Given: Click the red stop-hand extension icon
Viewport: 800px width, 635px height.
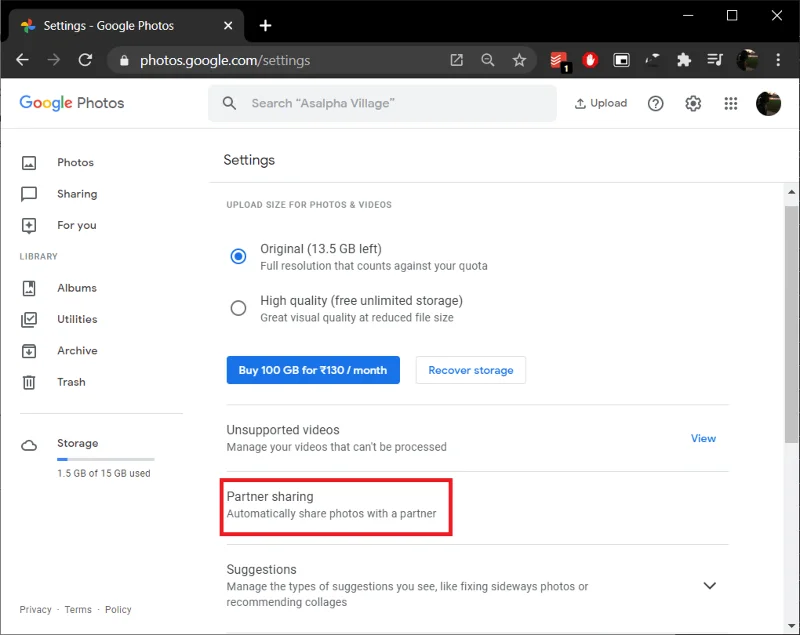Looking at the screenshot, I should pyautogui.click(x=590, y=60).
